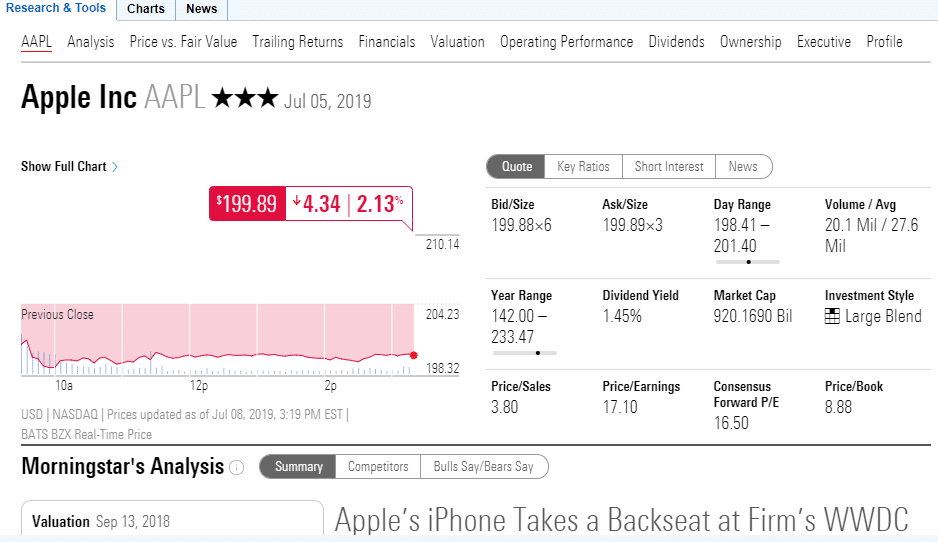Click the Bid/Size value 199.88×6
The image size is (938, 542).
coord(521,226)
